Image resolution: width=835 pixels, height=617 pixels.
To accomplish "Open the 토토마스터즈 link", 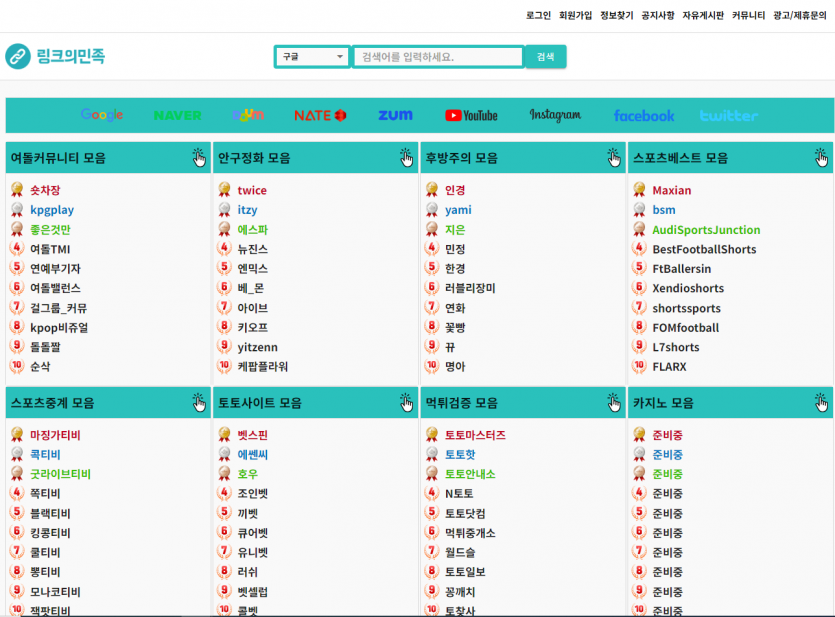I will click(x=475, y=435).
